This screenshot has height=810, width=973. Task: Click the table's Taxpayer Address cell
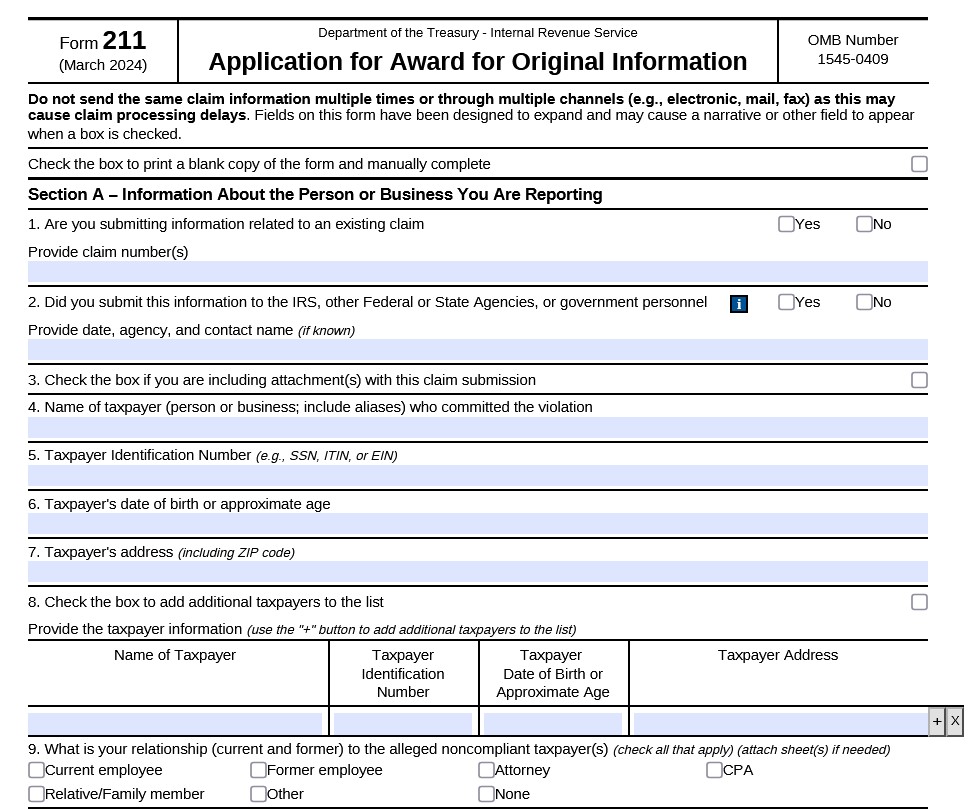(x=781, y=724)
